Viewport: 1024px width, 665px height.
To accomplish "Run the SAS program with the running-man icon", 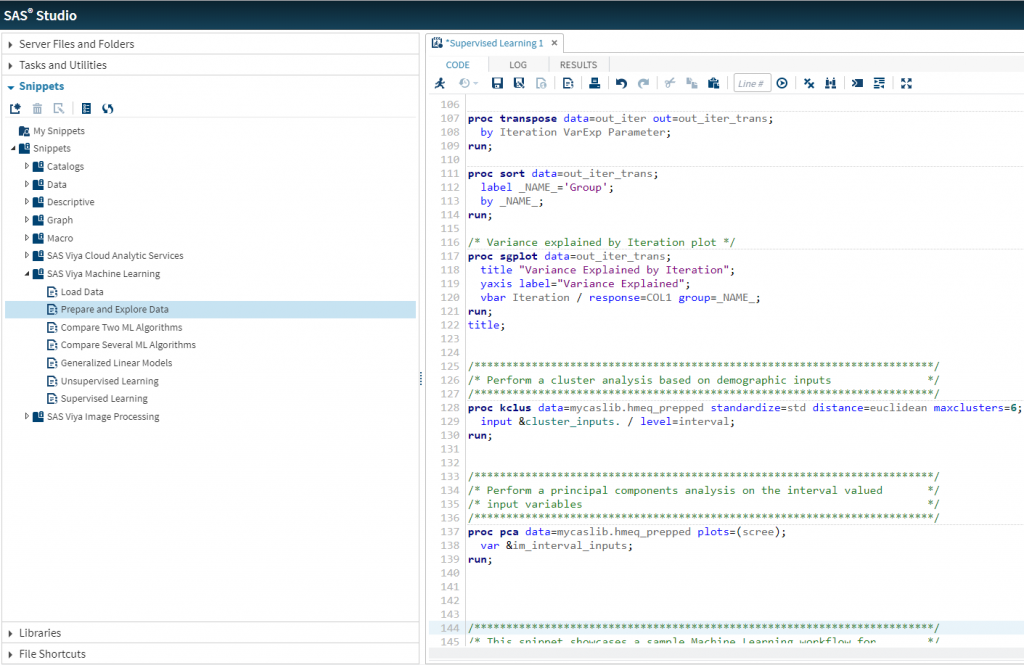I will (x=440, y=83).
